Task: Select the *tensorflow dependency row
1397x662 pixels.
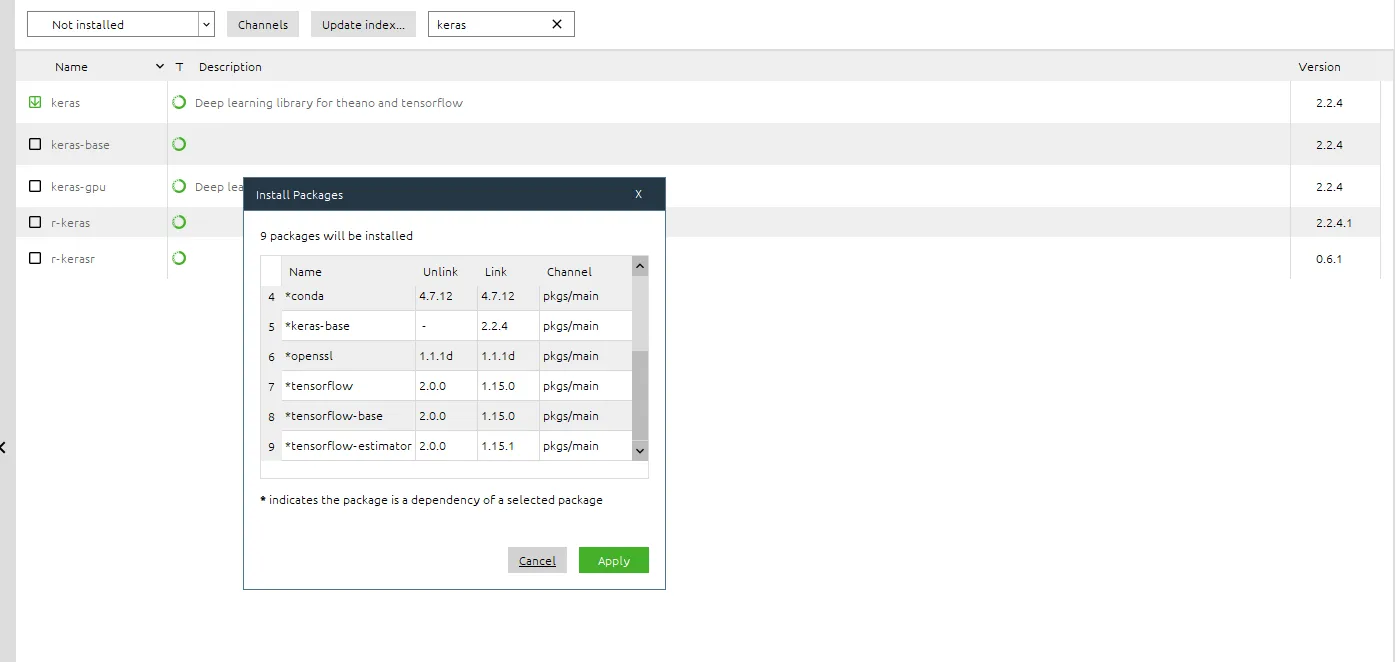Action: (x=446, y=386)
